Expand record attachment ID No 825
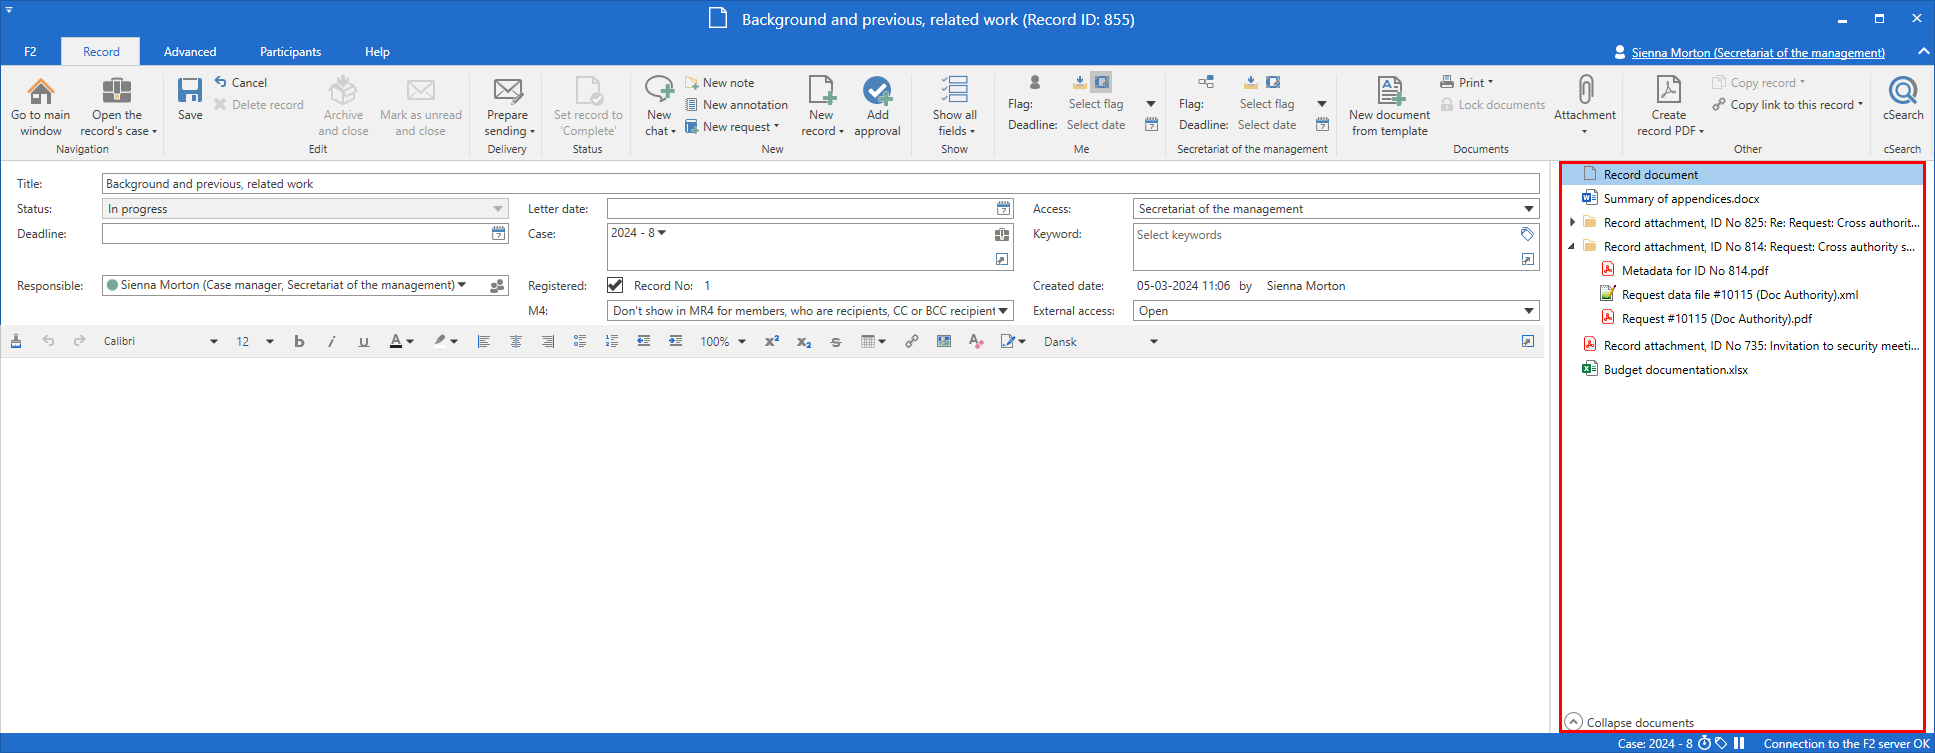 (1572, 222)
